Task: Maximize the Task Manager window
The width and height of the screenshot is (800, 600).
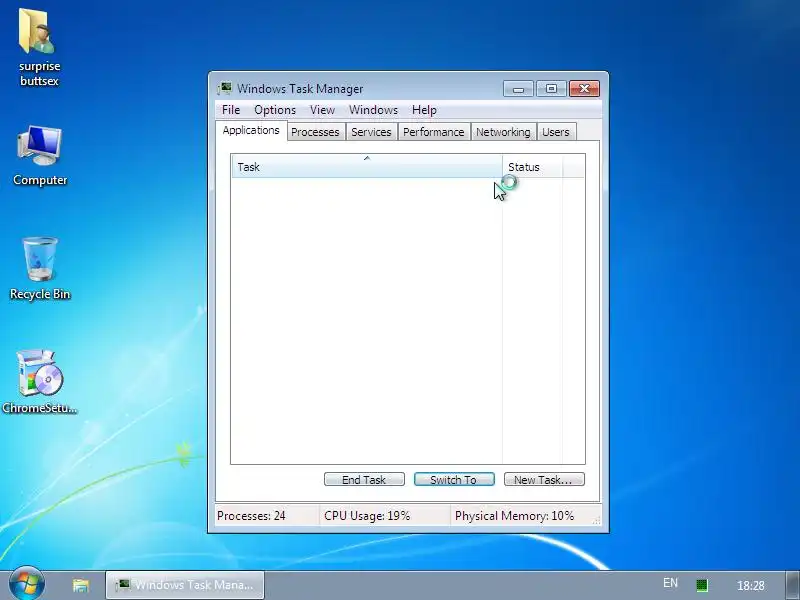Action: [551, 89]
